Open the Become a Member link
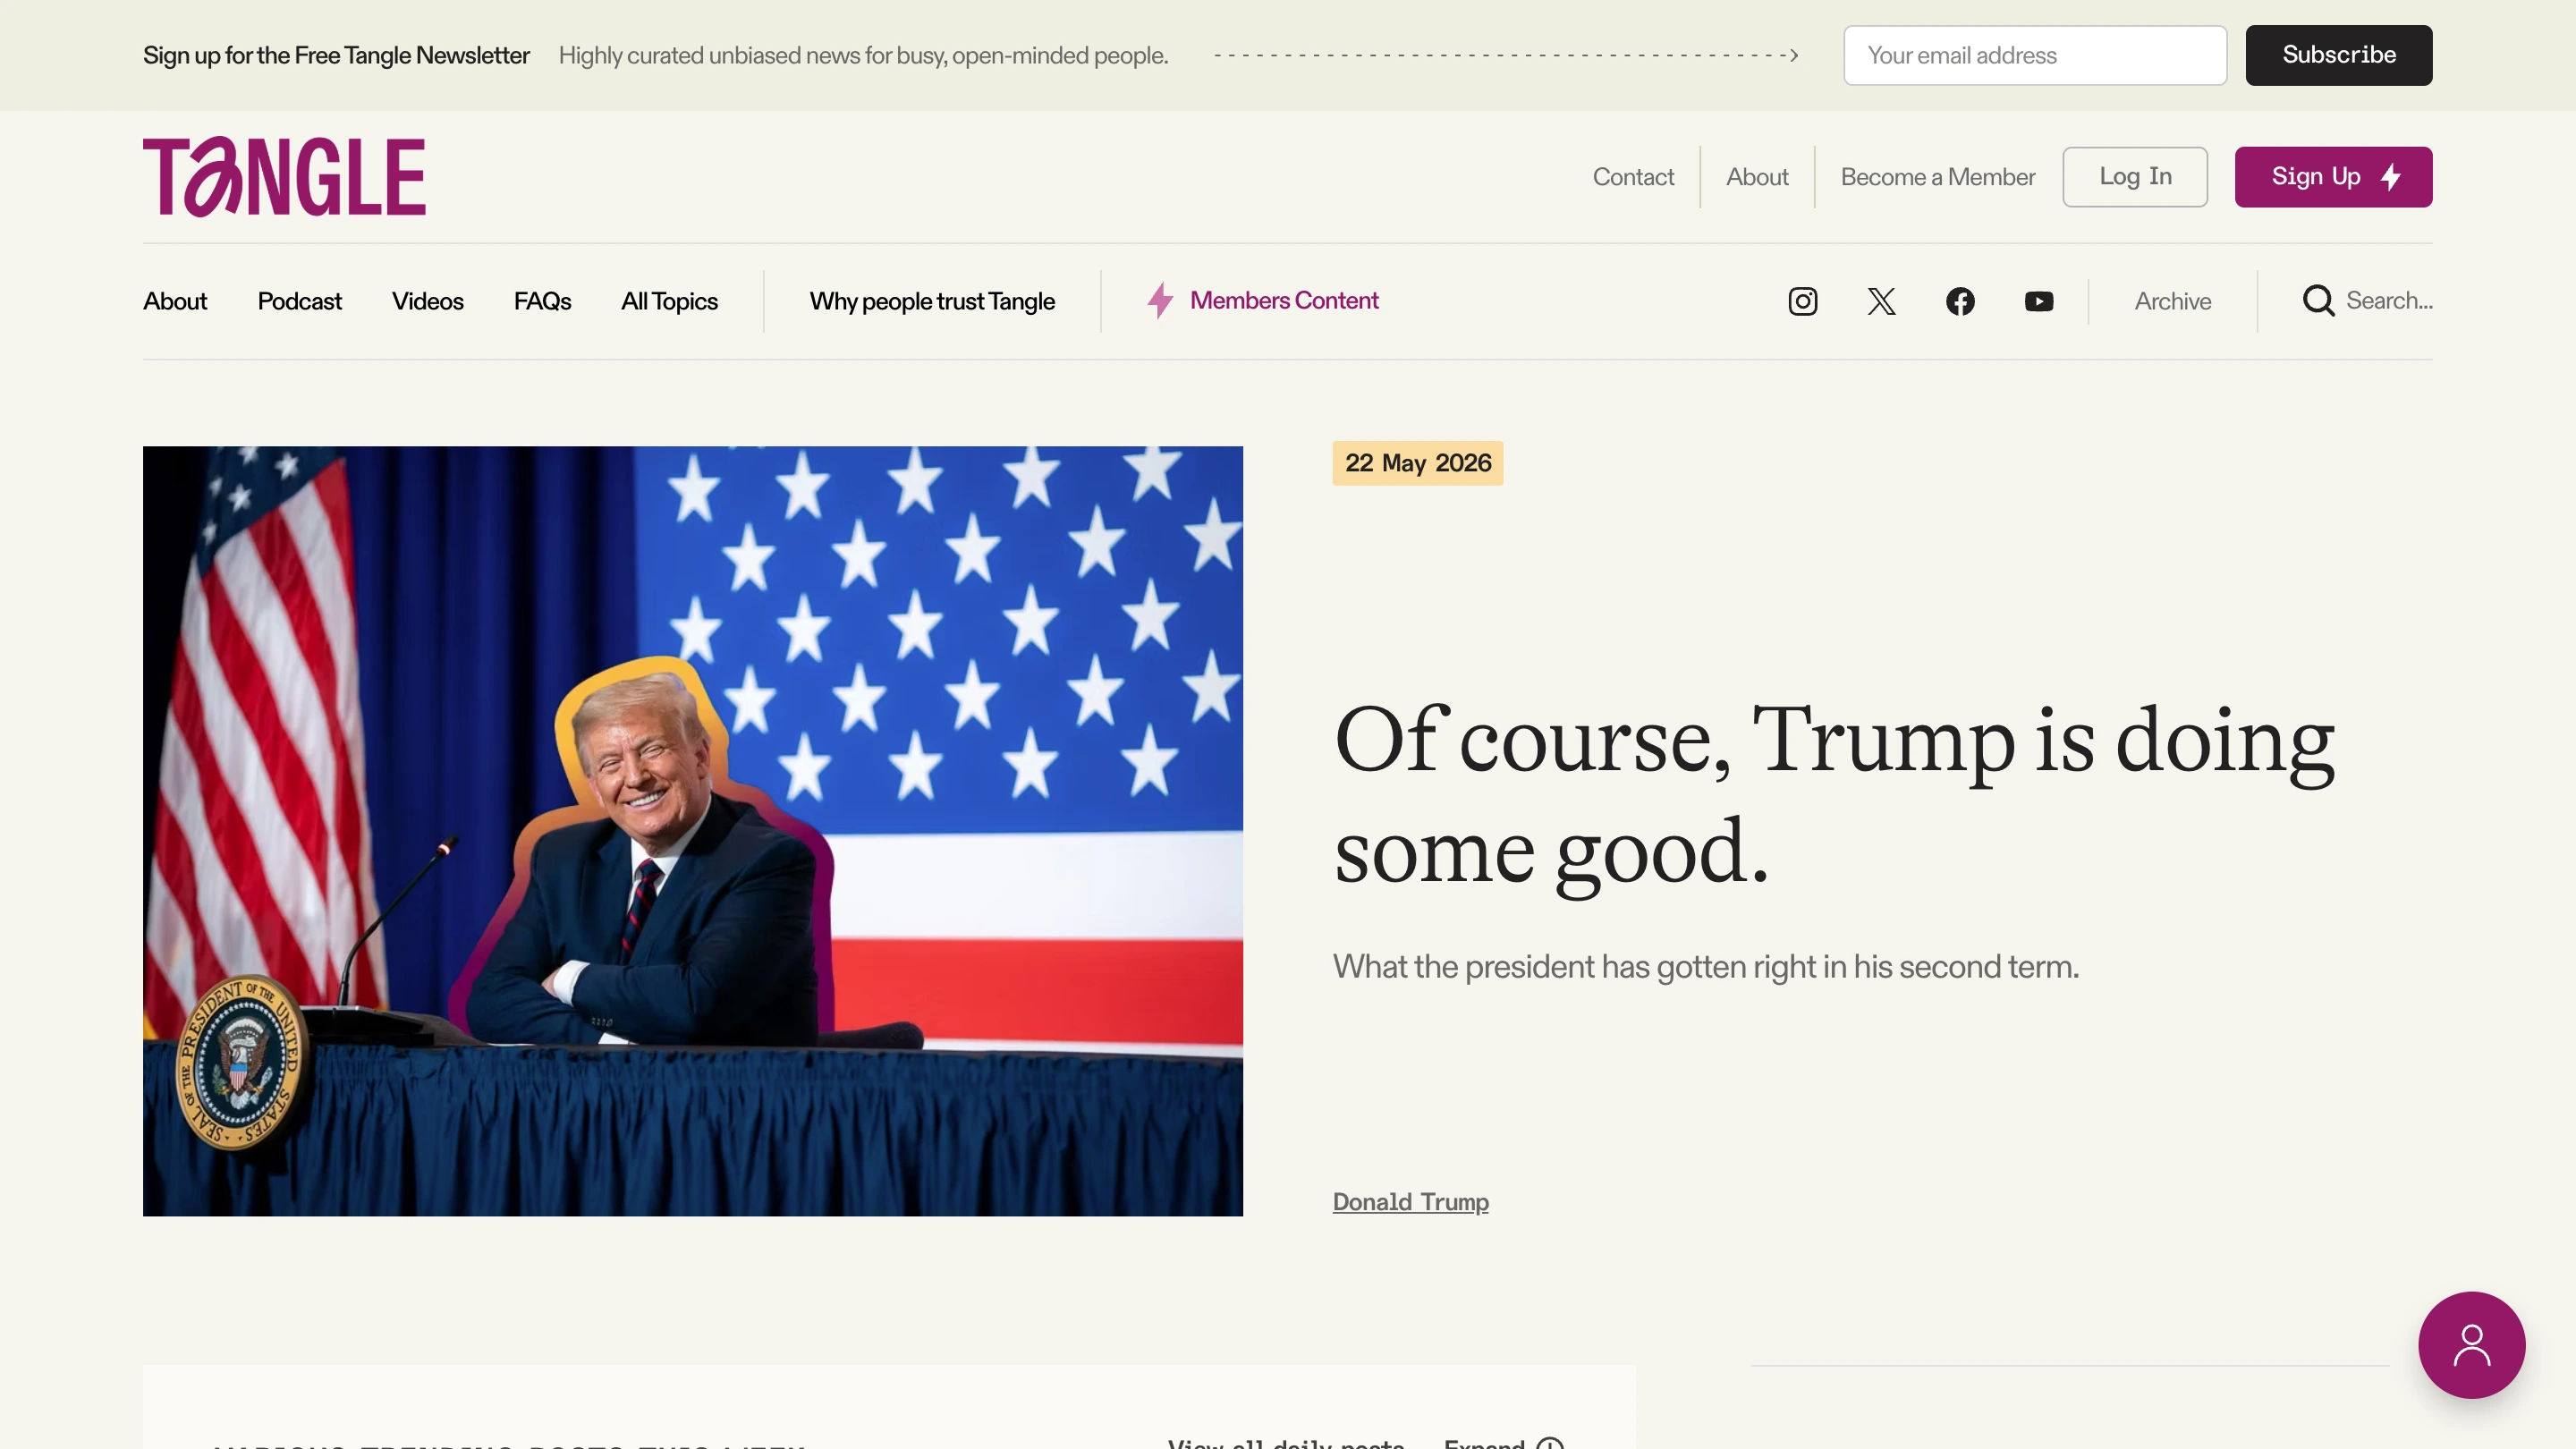Screen dimensions: 2576x1449 coord(1937,177)
